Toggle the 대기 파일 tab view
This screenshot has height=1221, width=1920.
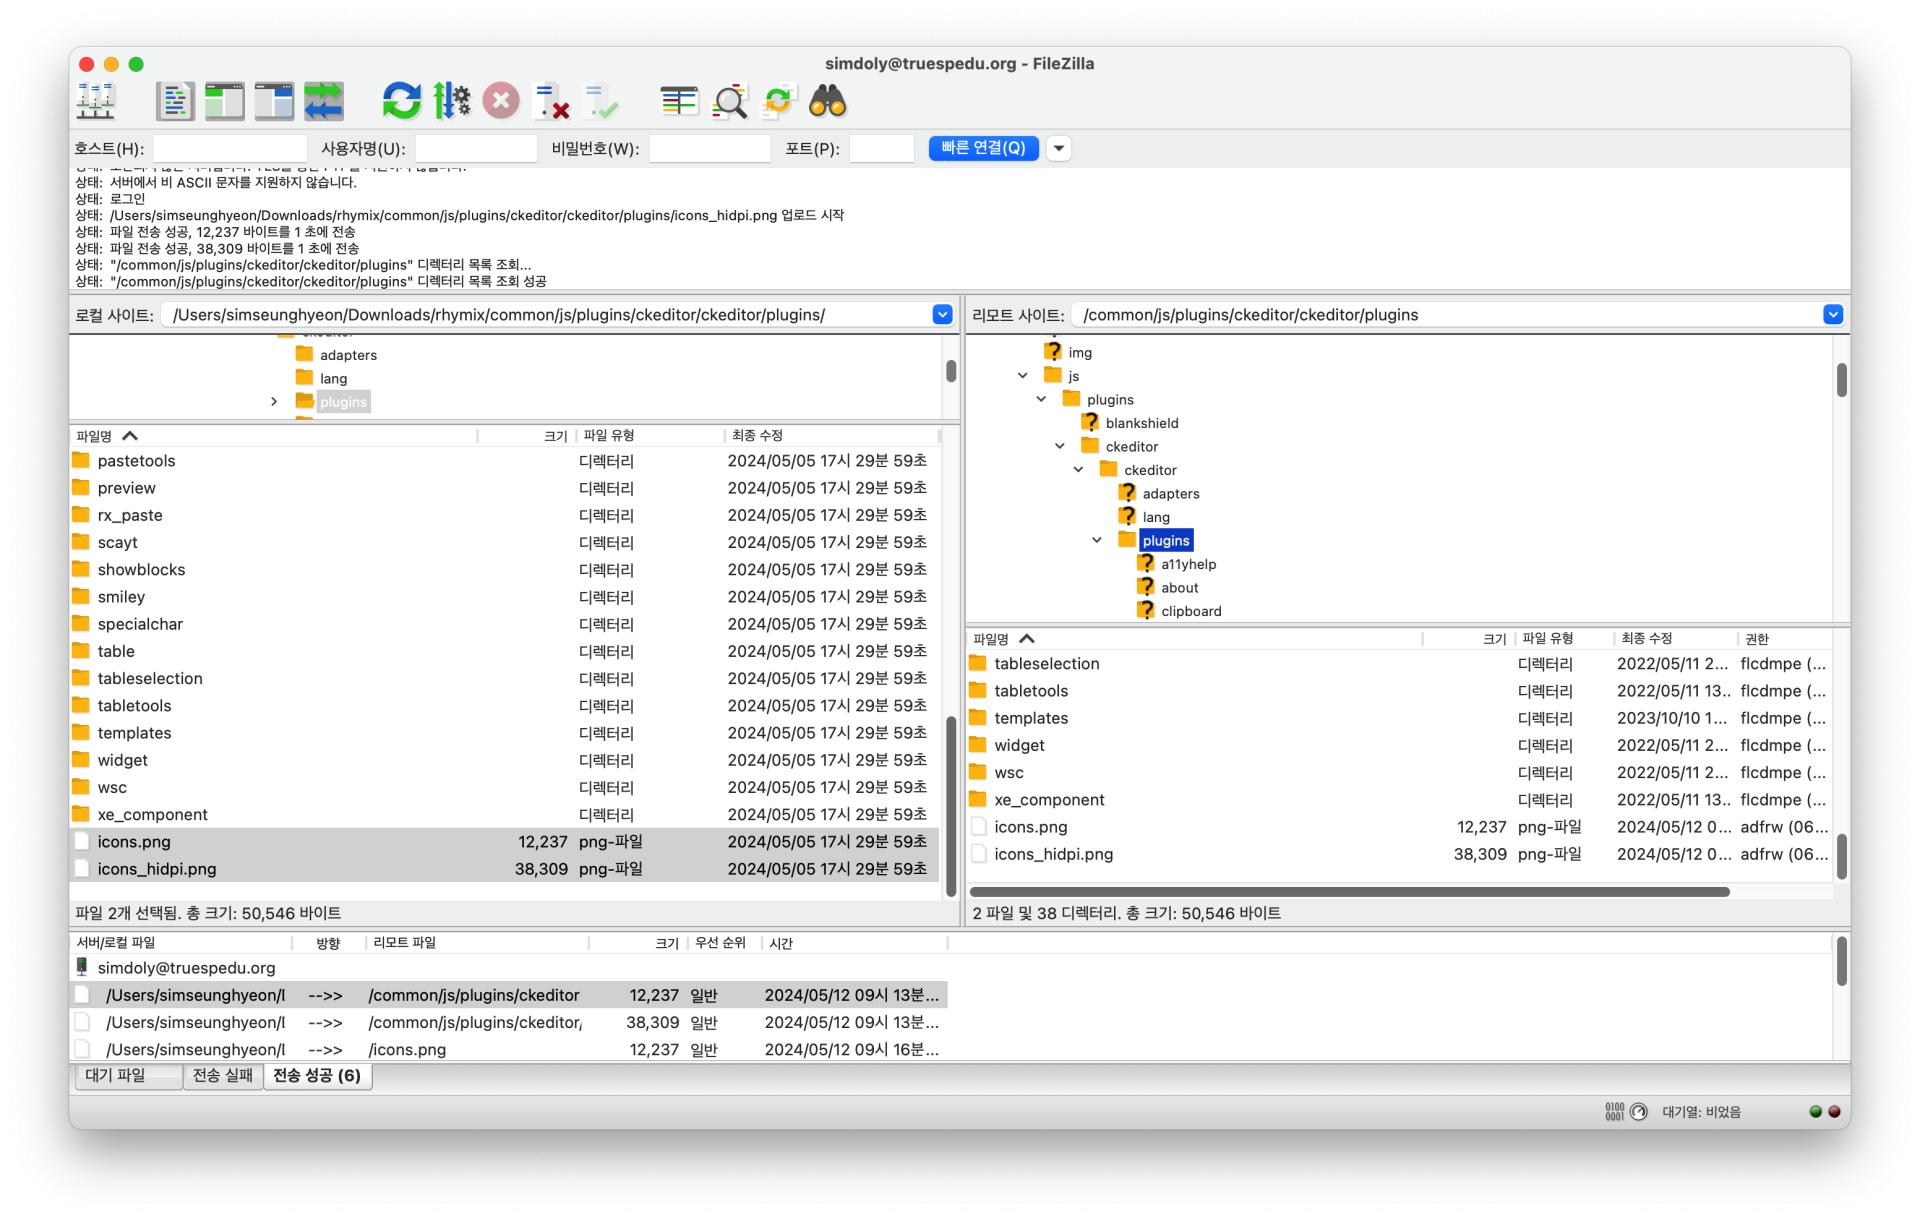pyautogui.click(x=125, y=1074)
